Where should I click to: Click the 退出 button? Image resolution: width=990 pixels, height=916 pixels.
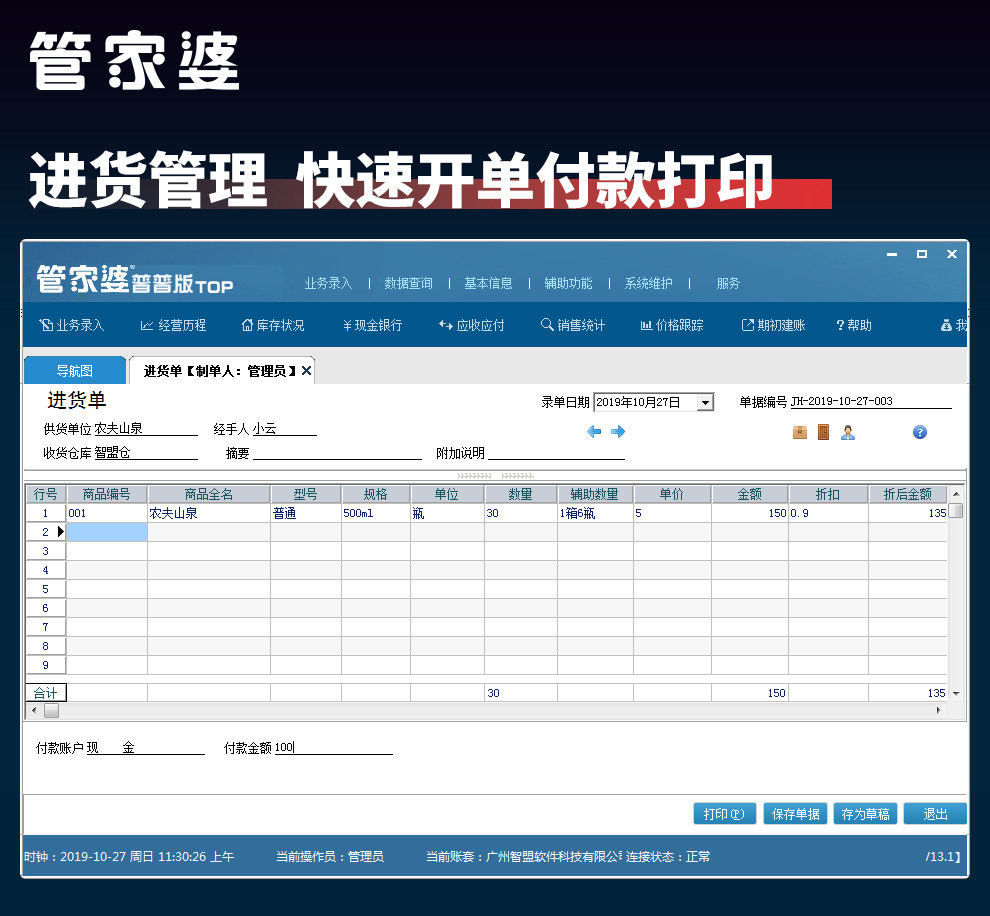pyautogui.click(x=935, y=814)
